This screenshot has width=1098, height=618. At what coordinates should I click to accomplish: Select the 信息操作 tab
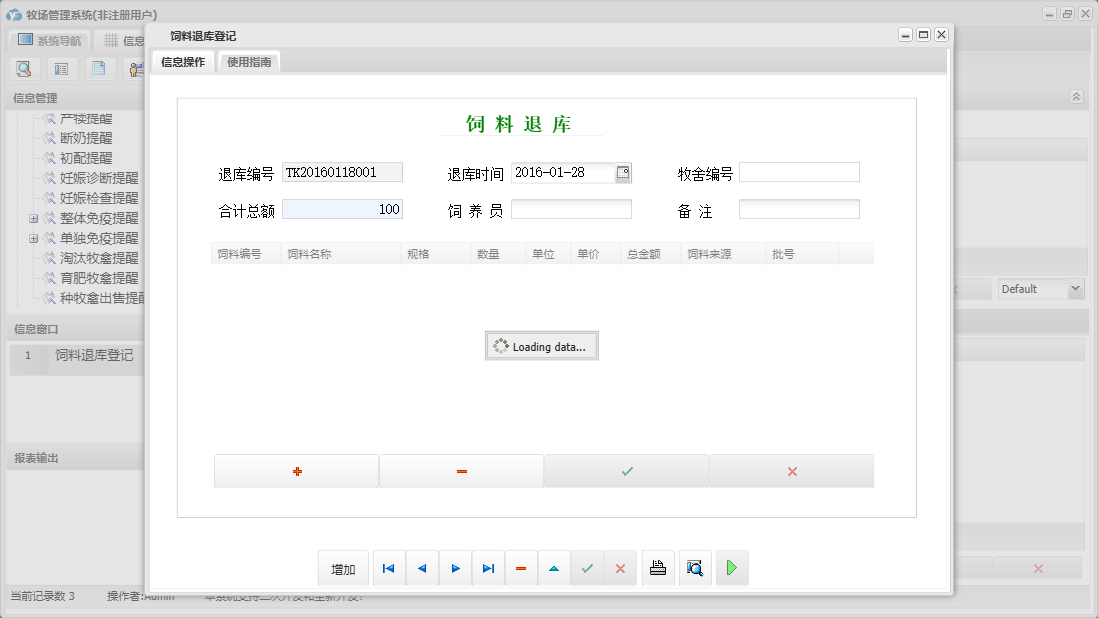pyautogui.click(x=183, y=62)
